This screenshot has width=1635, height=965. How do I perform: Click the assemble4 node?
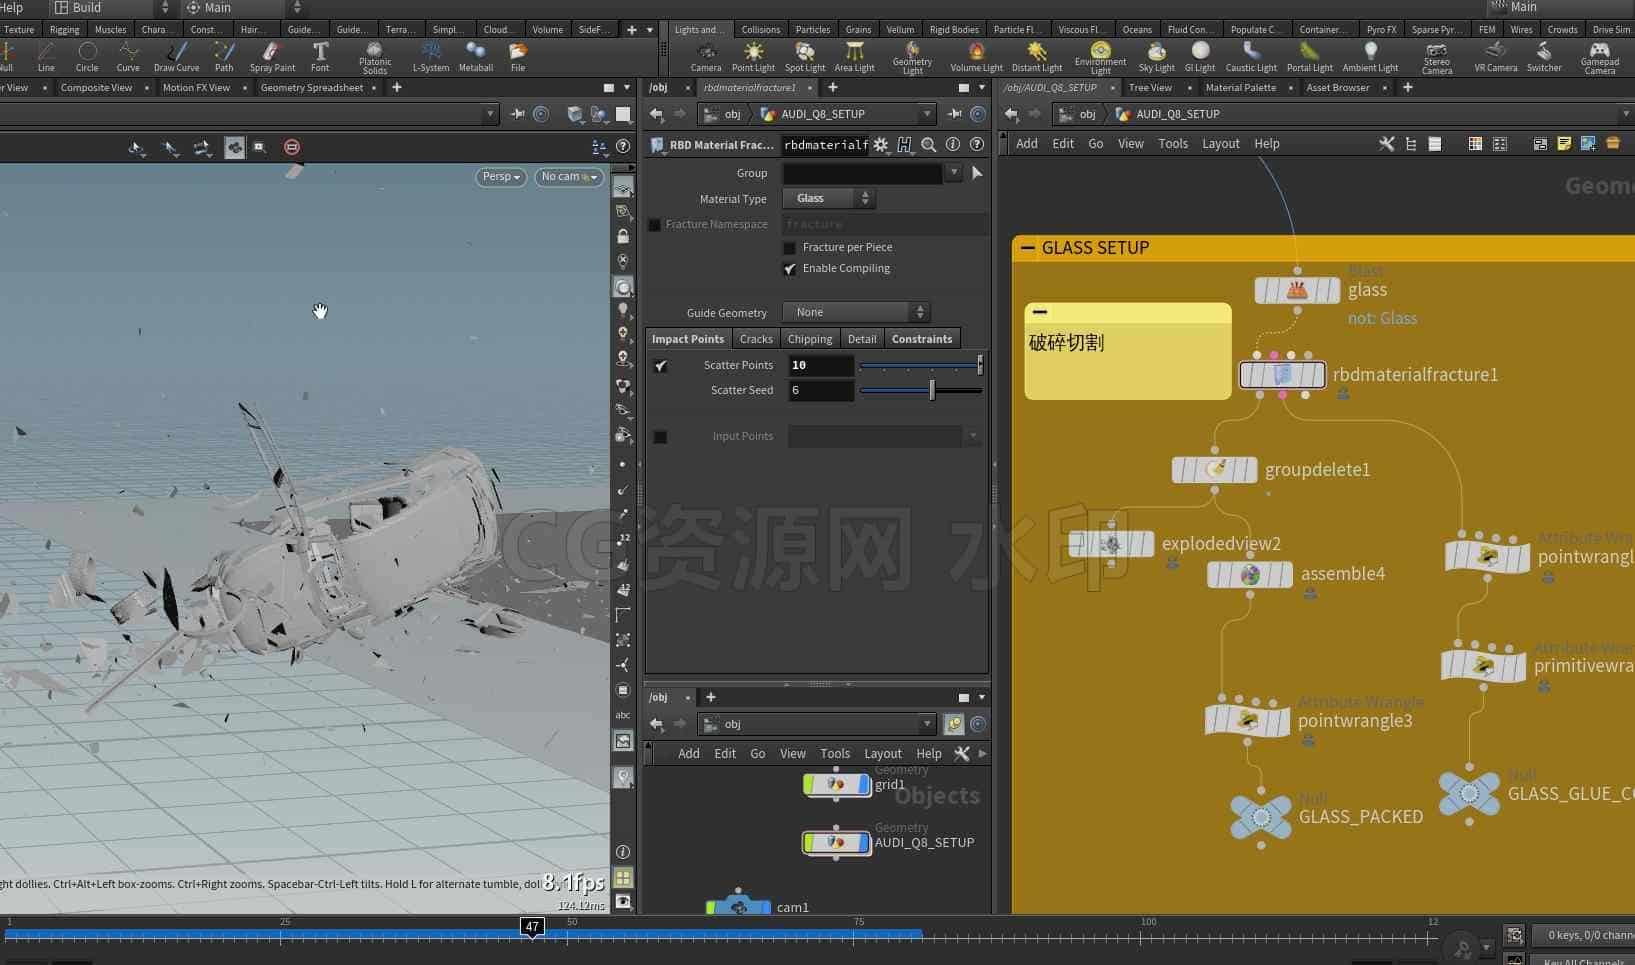tap(1249, 575)
